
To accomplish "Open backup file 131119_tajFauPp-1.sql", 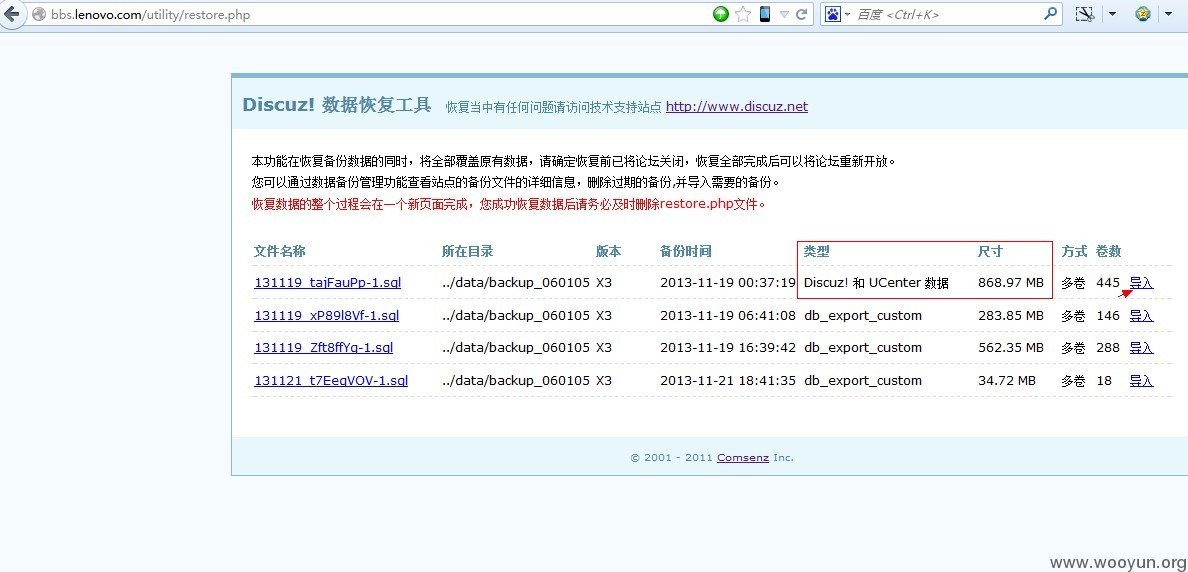I will [x=327, y=283].
